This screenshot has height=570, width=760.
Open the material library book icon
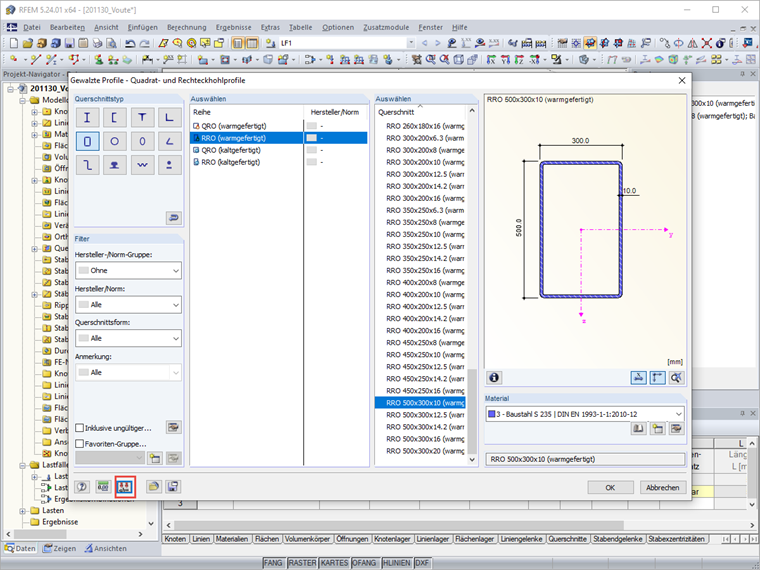(639, 428)
